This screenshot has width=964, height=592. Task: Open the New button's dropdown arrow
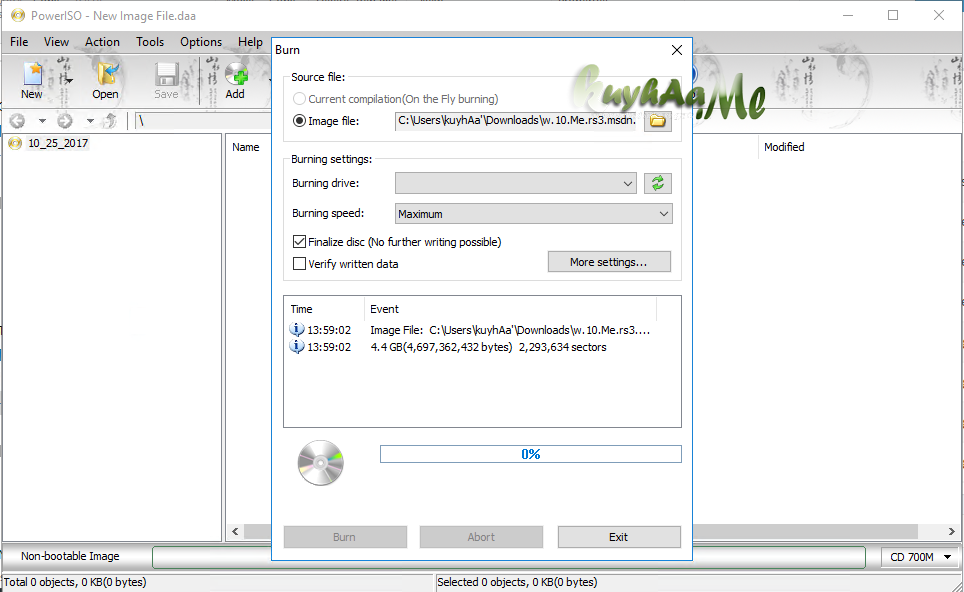(69, 81)
